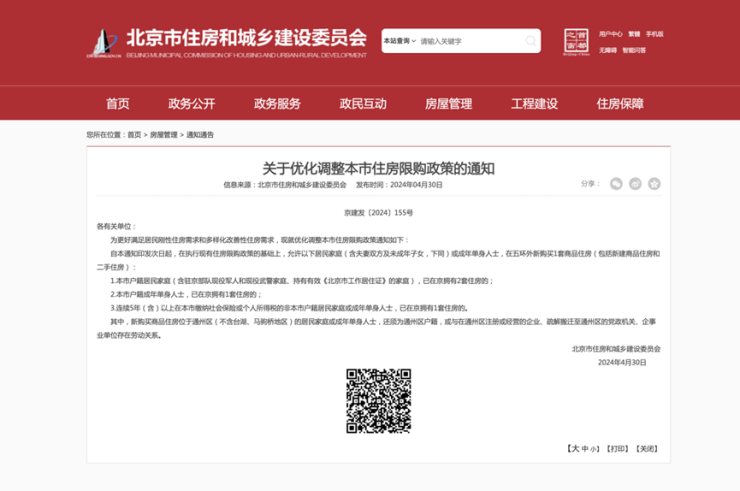Viewport: 740px width, 491px height.
Task: Share article via WeChat icon
Action: 617,184
